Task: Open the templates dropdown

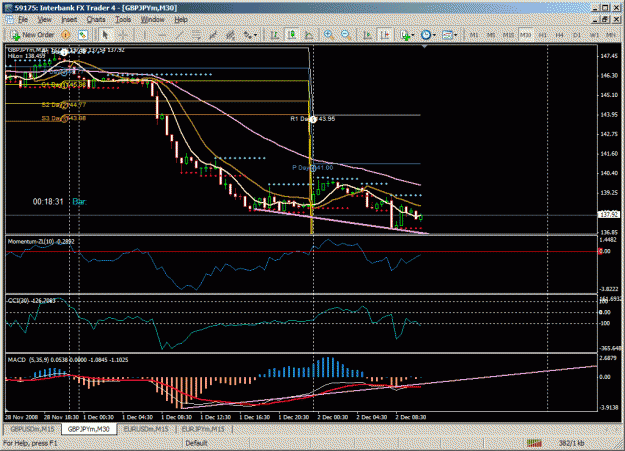Action: pyautogui.click(x=450, y=35)
